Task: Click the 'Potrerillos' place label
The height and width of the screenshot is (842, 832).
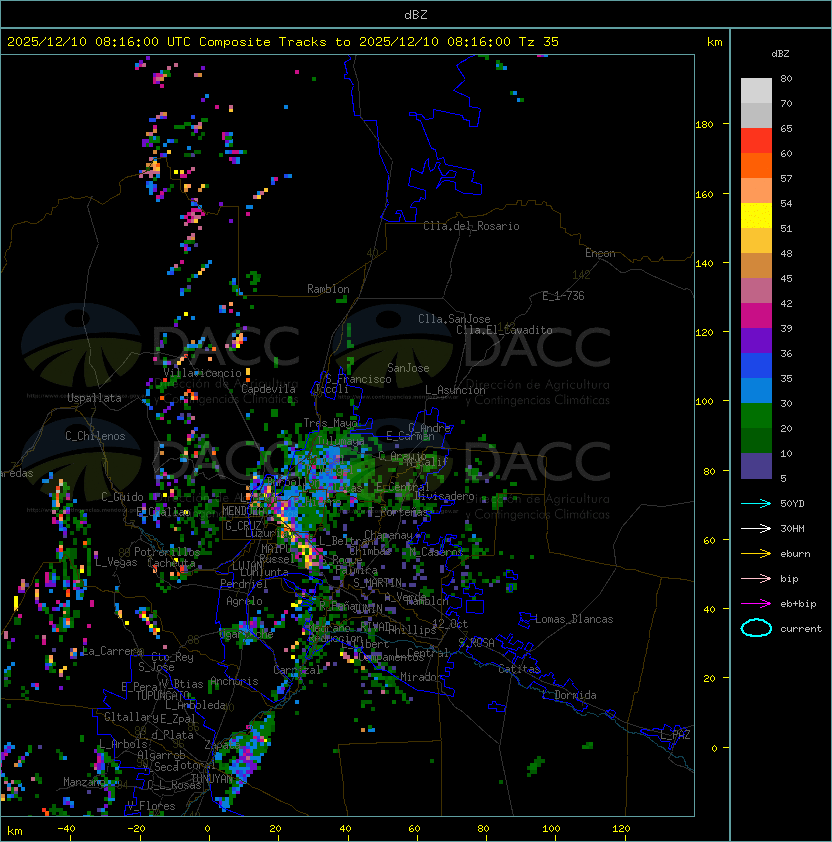Action: pyautogui.click(x=167, y=552)
